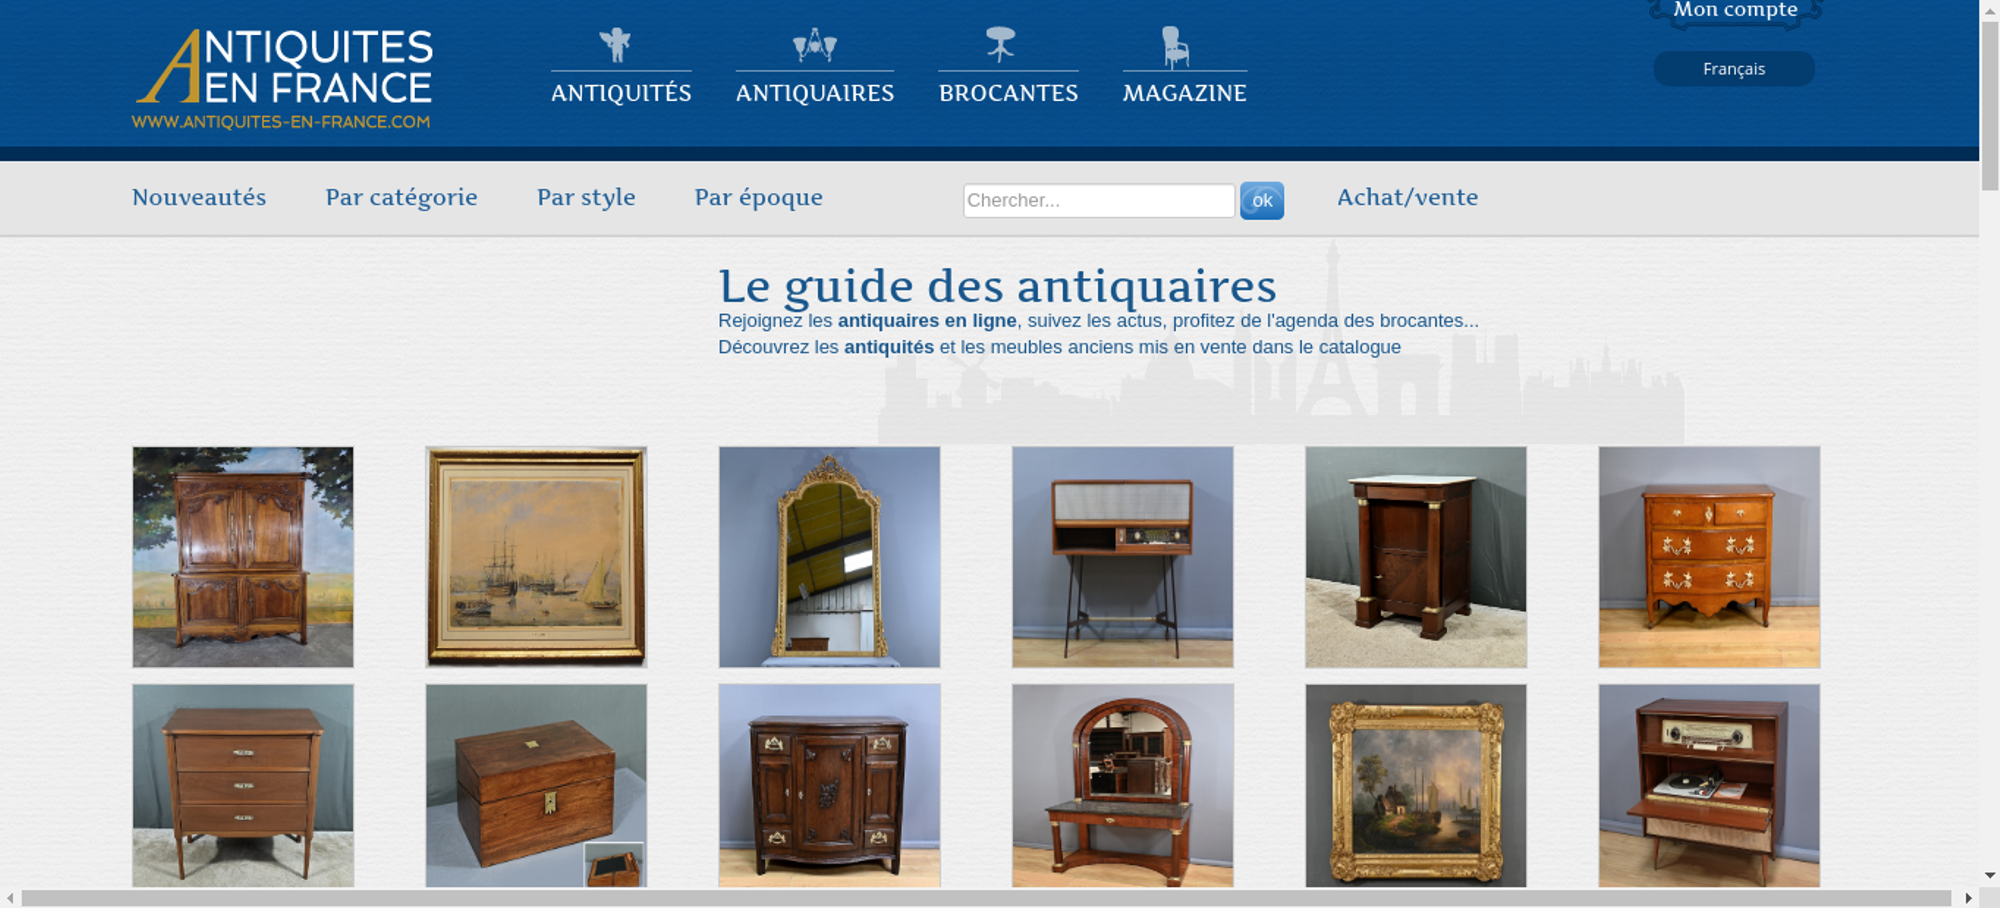This screenshot has width=2000, height=908.
Task: Open the Français language selector
Action: point(1734,69)
